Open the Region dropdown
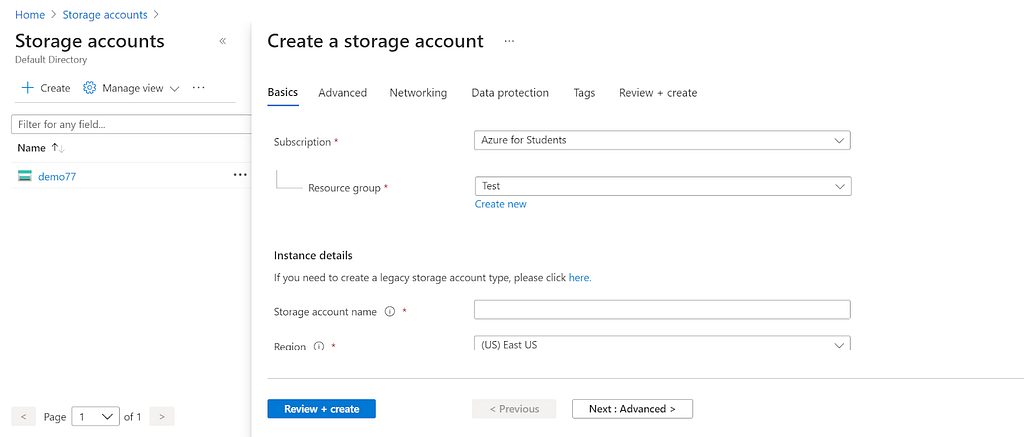This screenshot has width=1024, height=437. (662, 344)
